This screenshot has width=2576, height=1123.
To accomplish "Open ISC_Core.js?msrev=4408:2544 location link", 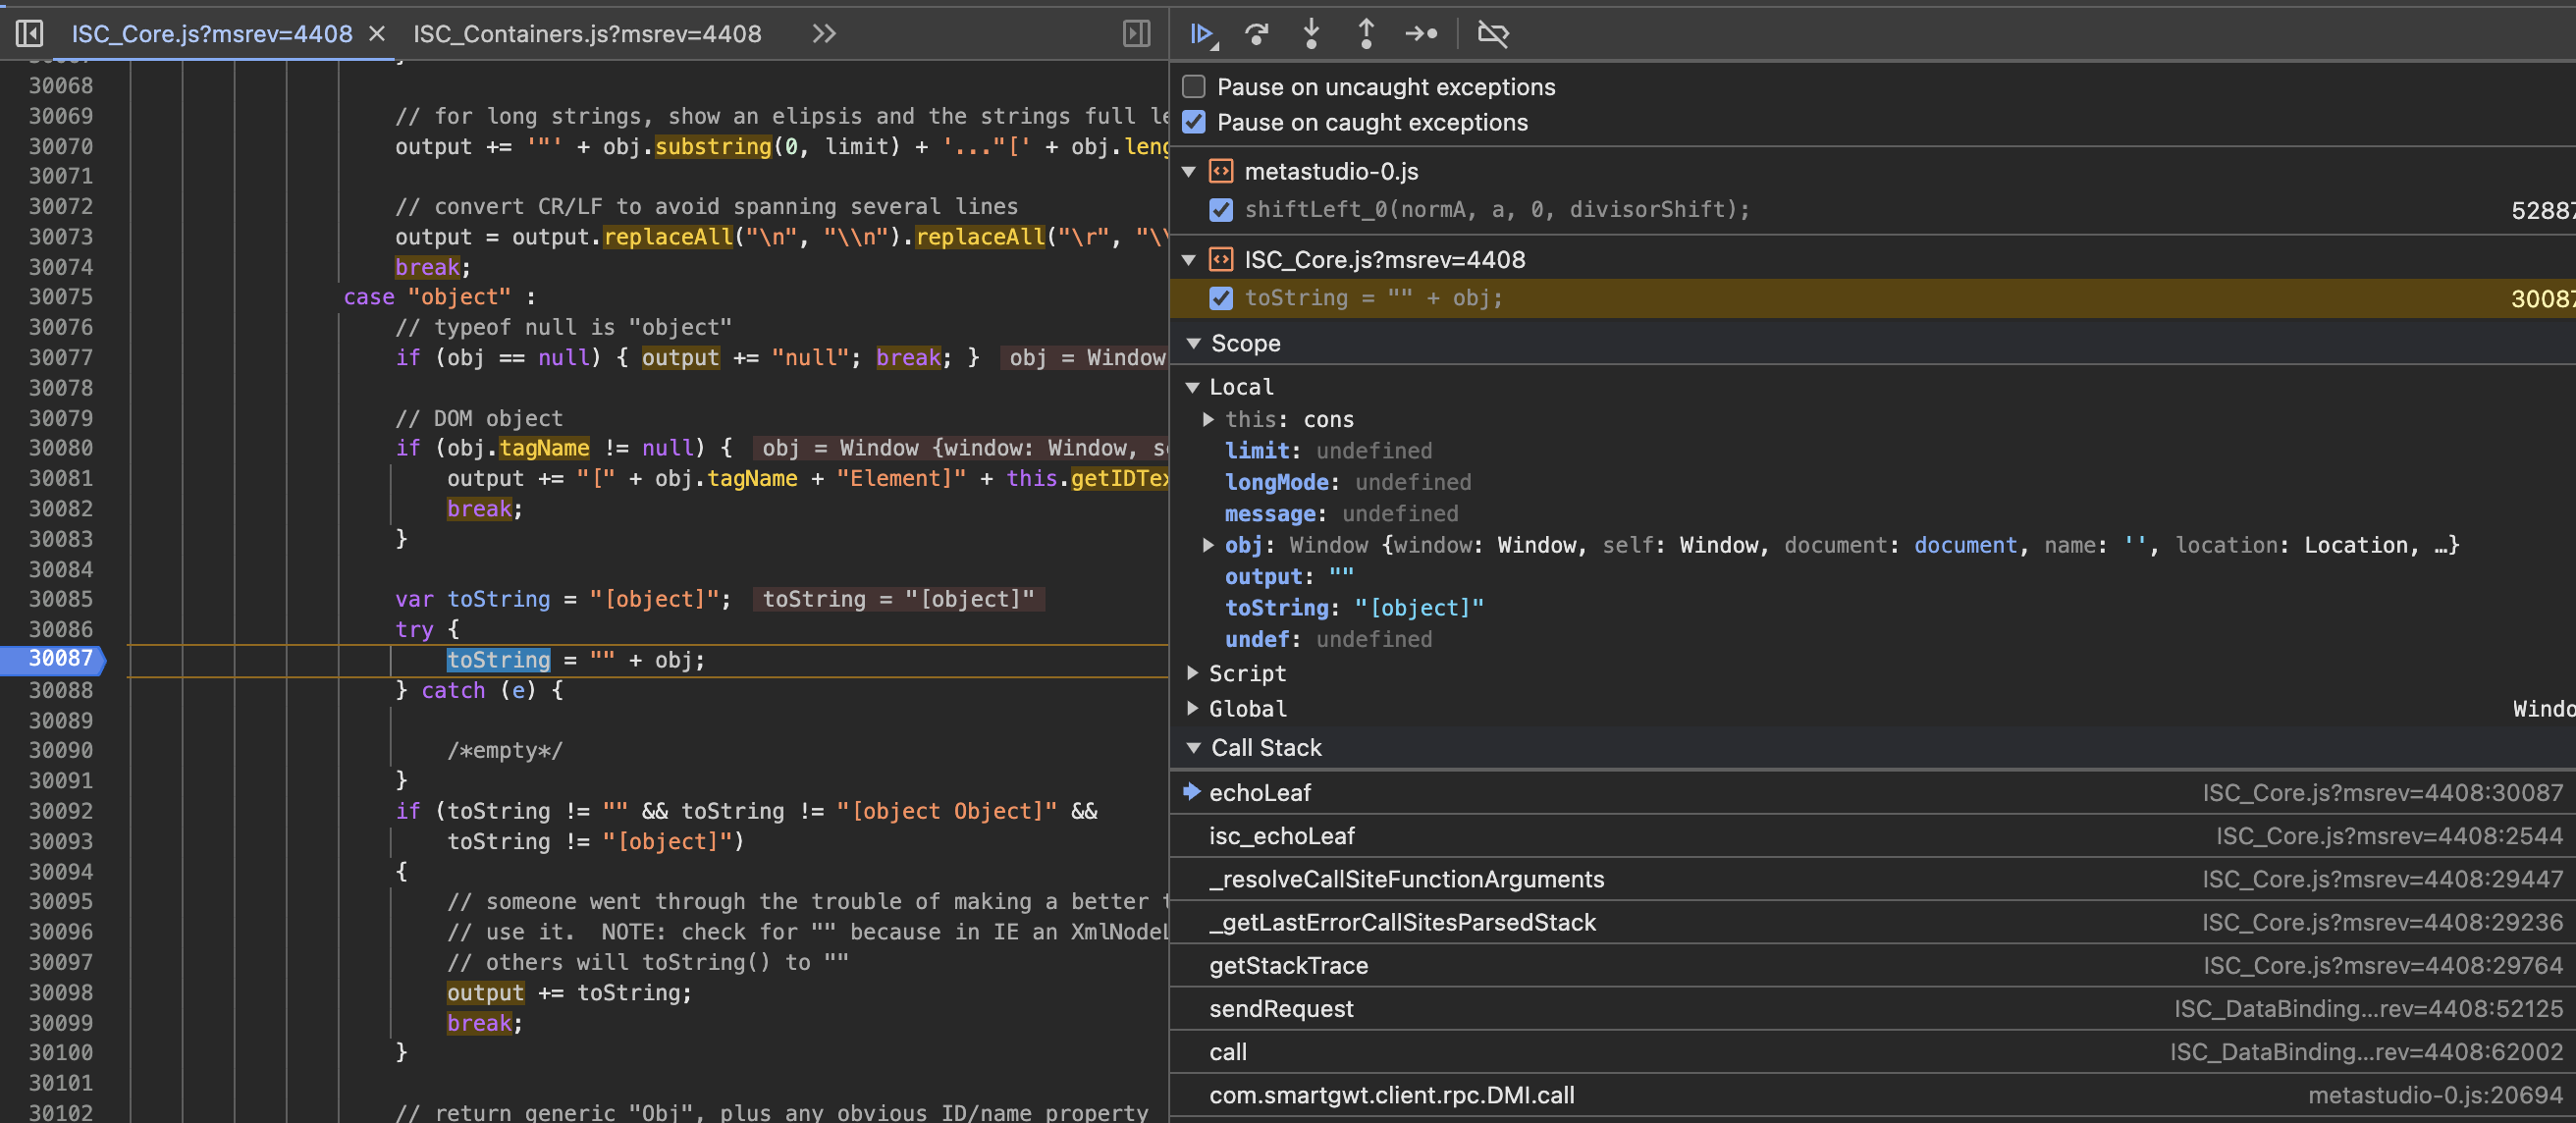I will tap(2389, 836).
